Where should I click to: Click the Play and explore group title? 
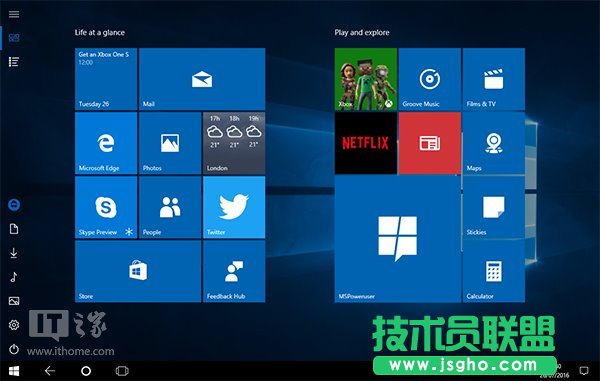point(362,33)
